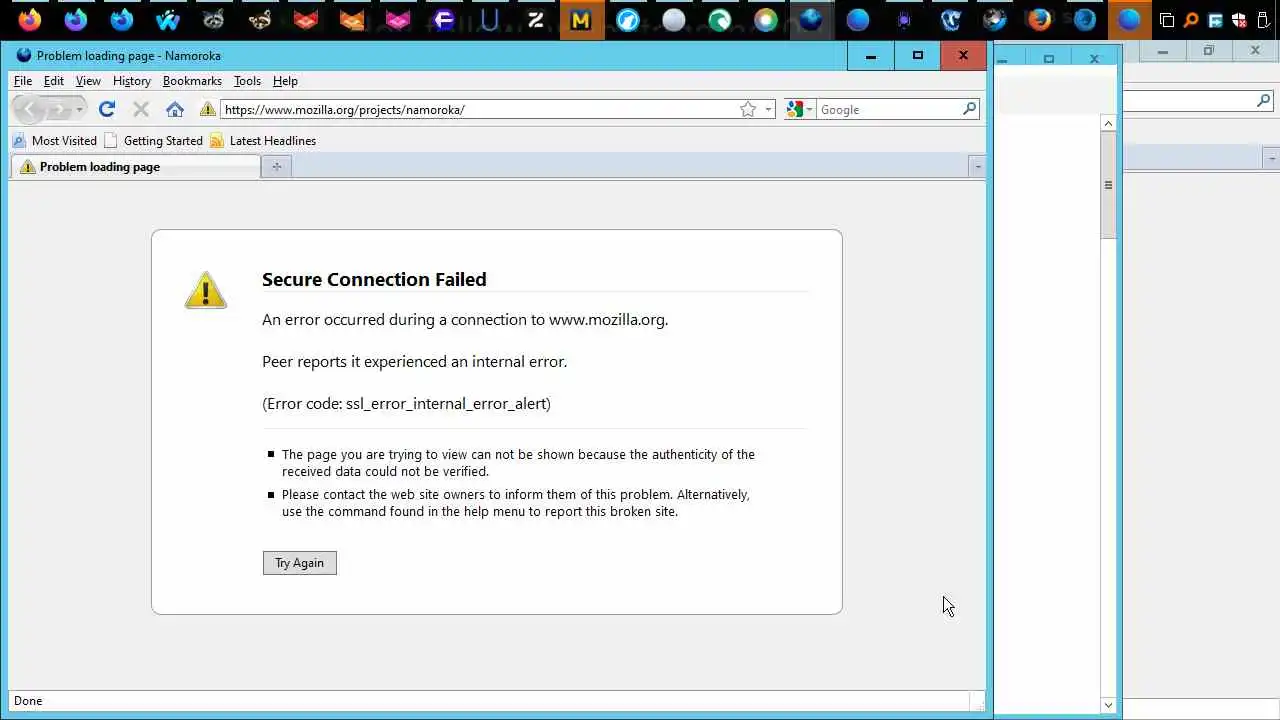Go to the Home page
The height and width of the screenshot is (720, 1280).
click(175, 109)
